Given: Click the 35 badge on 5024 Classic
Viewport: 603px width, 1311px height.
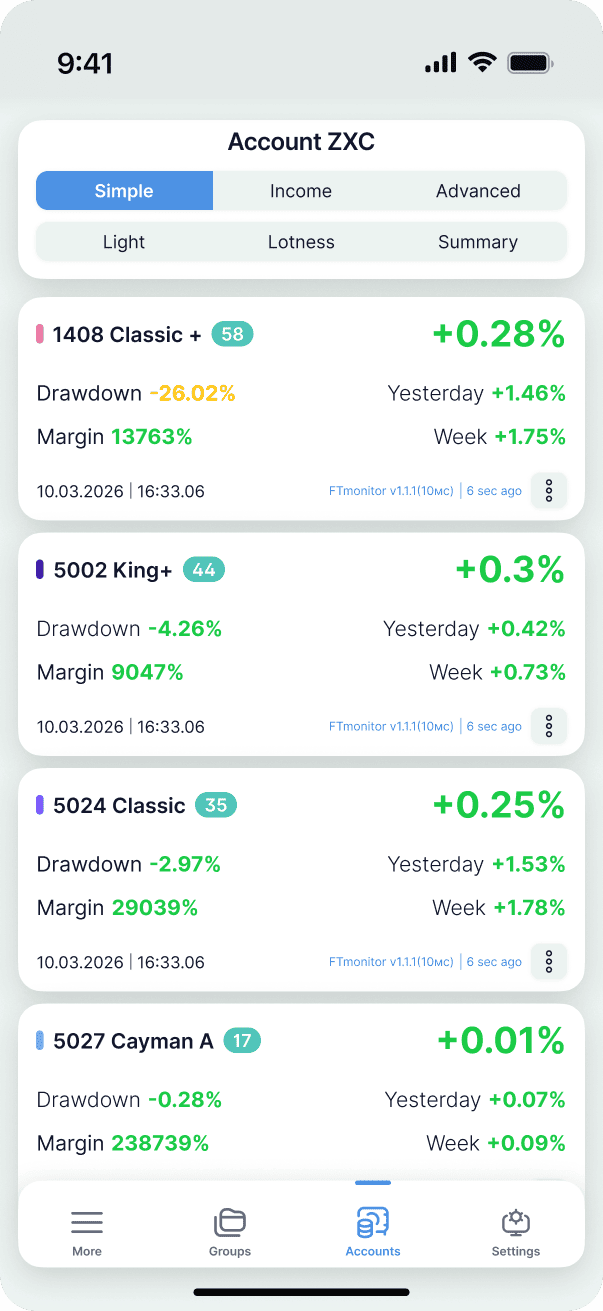Looking at the screenshot, I should (216, 805).
